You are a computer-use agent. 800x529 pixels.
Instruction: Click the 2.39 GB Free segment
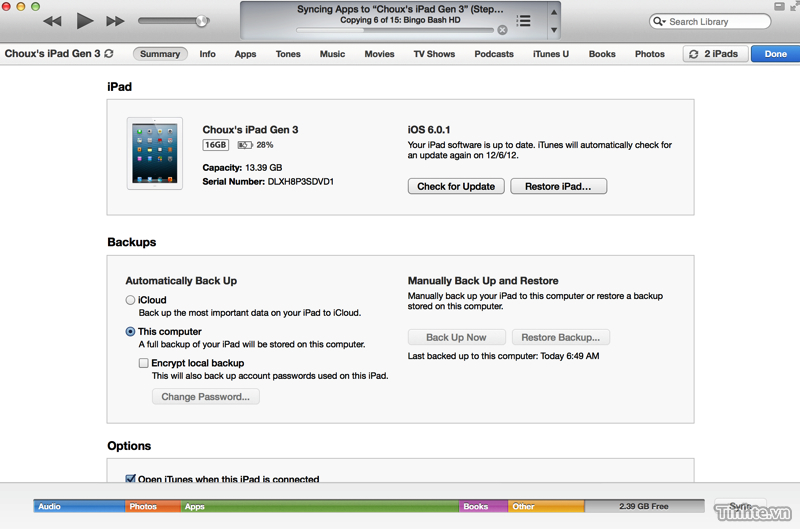click(644, 506)
